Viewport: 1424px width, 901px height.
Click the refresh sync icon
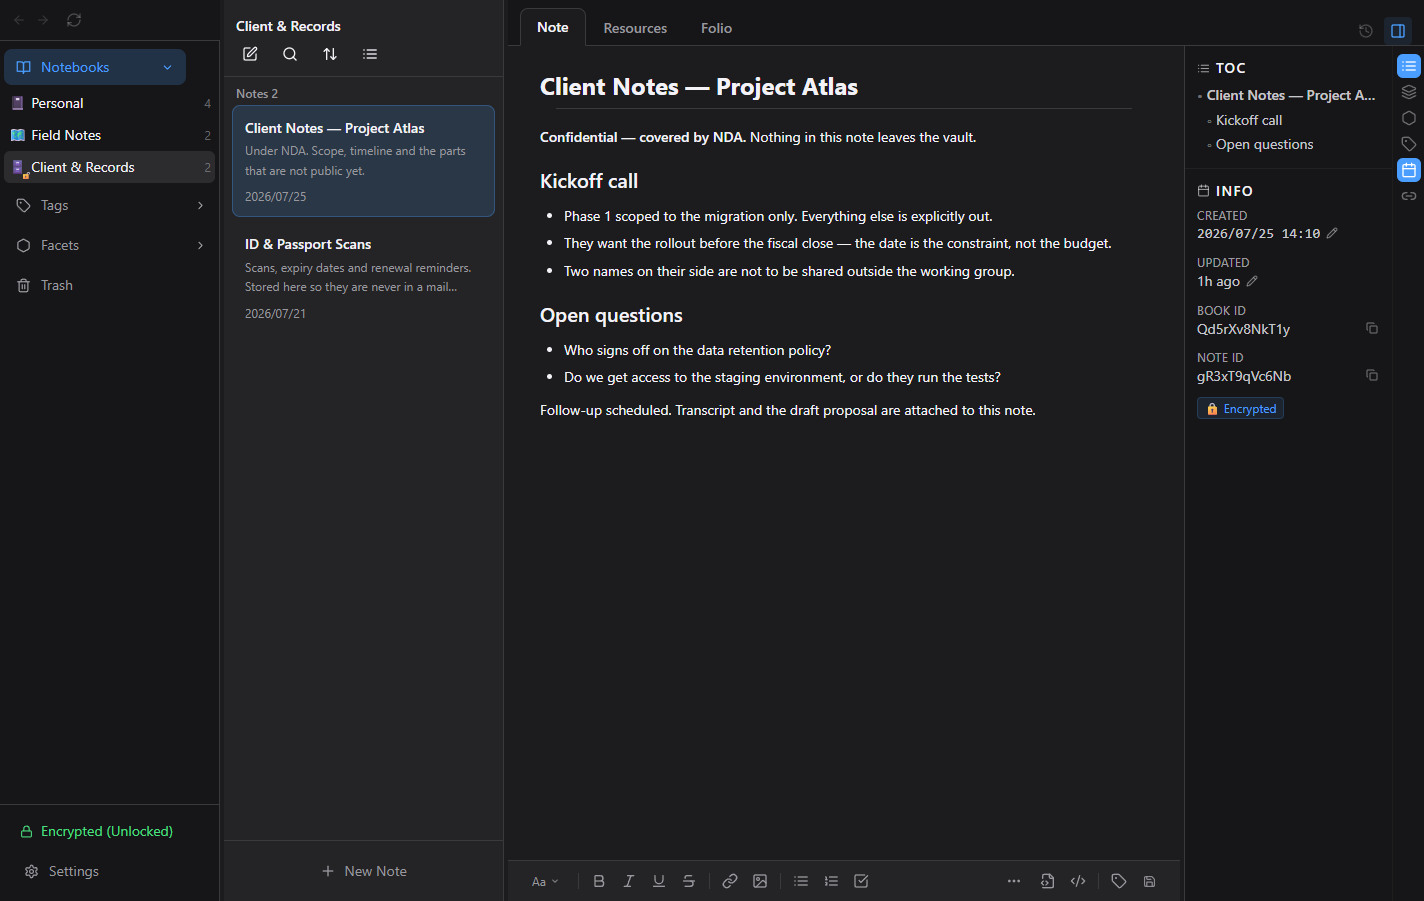click(x=74, y=20)
